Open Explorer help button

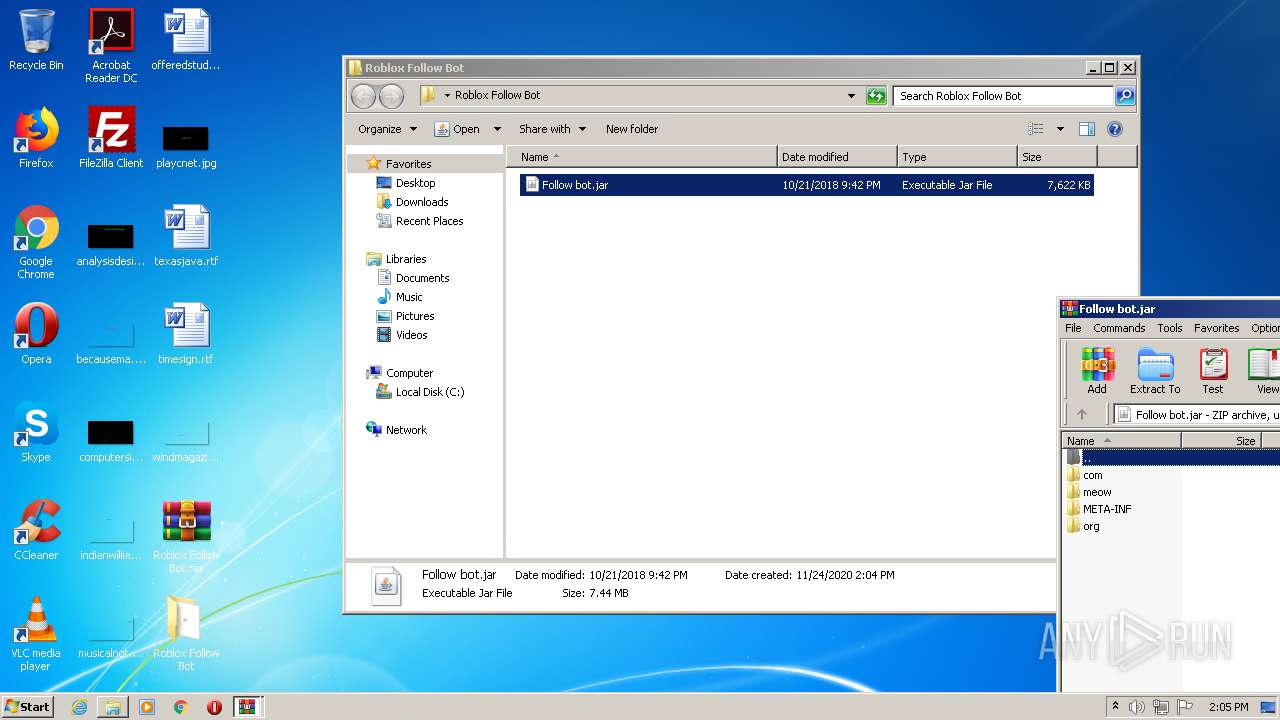click(1115, 129)
